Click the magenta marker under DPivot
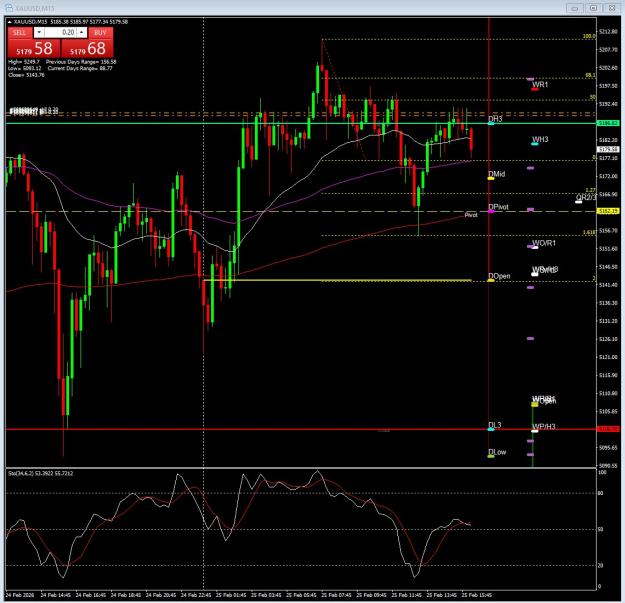 tap(491, 212)
